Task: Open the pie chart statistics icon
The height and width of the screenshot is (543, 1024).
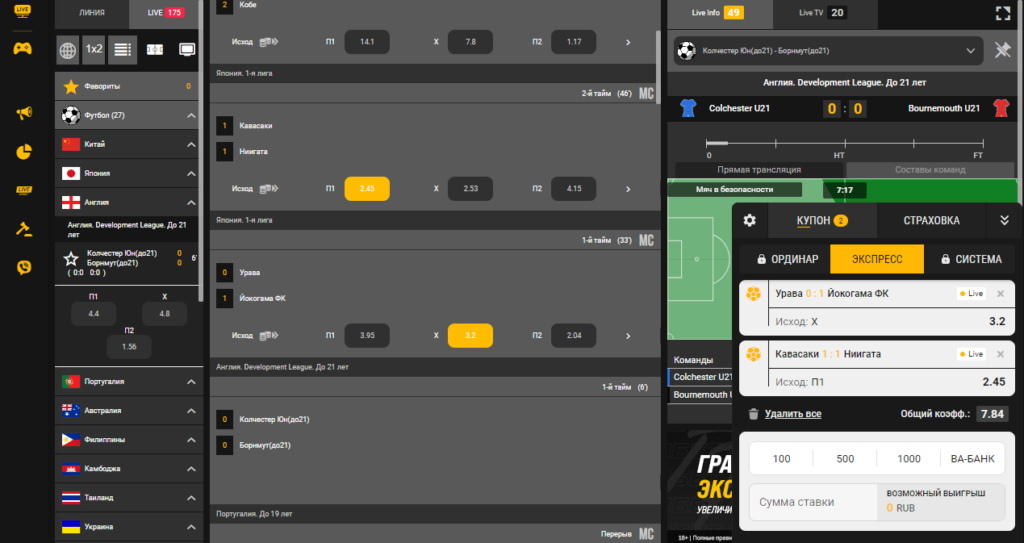Action: click(x=24, y=152)
